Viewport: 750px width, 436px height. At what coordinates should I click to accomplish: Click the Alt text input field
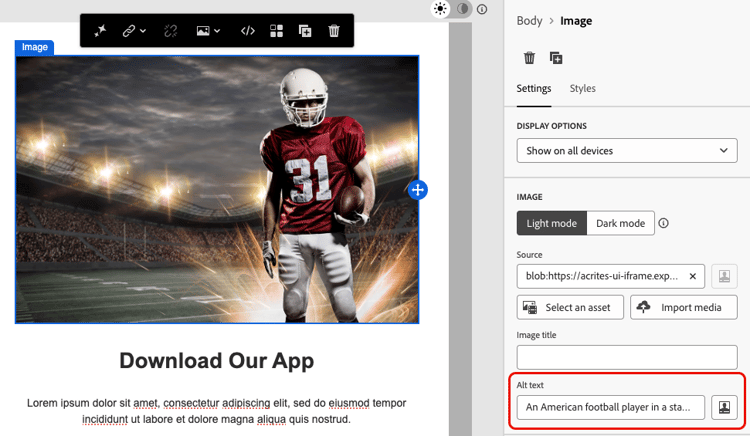click(611, 407)
